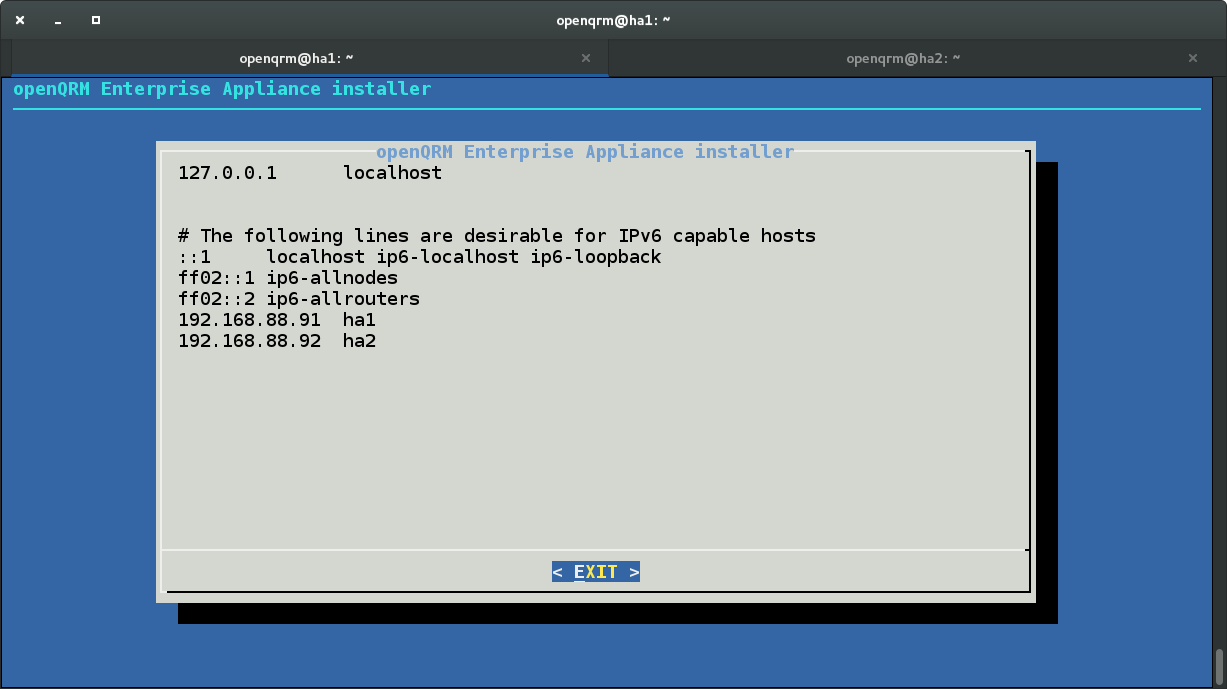Select the EXIT button in installer dialog
Viewport: 1227px width, 689px height.
click(596, 572)
